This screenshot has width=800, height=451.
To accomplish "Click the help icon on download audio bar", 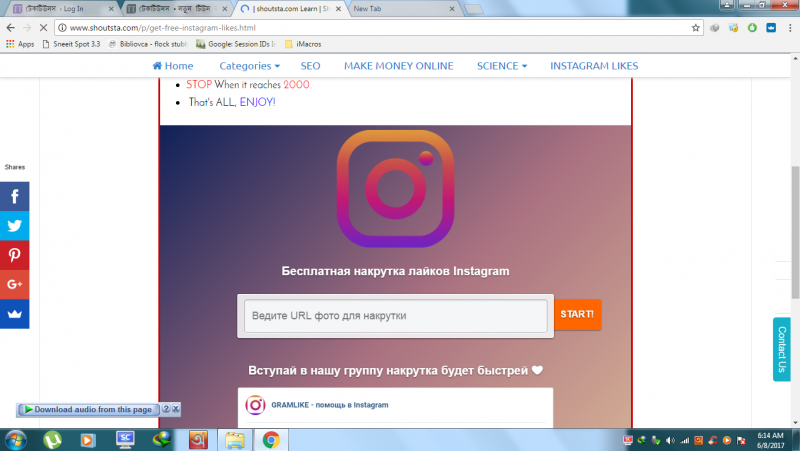I will click(166, 409).
